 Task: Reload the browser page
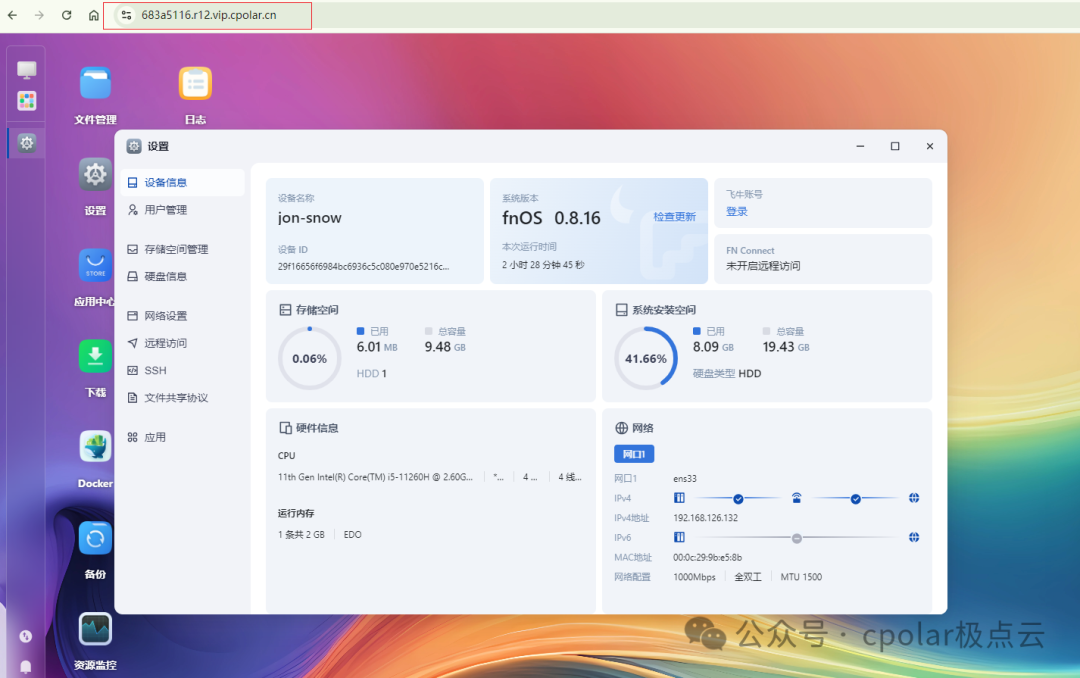pos(67,15)
